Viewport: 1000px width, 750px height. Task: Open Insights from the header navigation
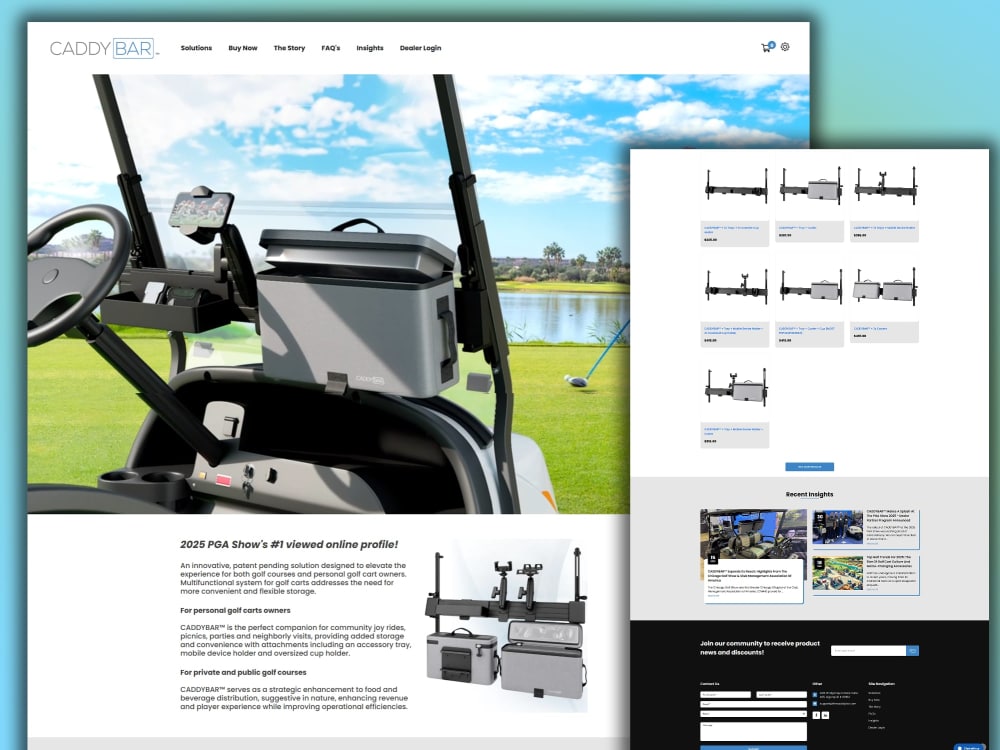[370, 48]
